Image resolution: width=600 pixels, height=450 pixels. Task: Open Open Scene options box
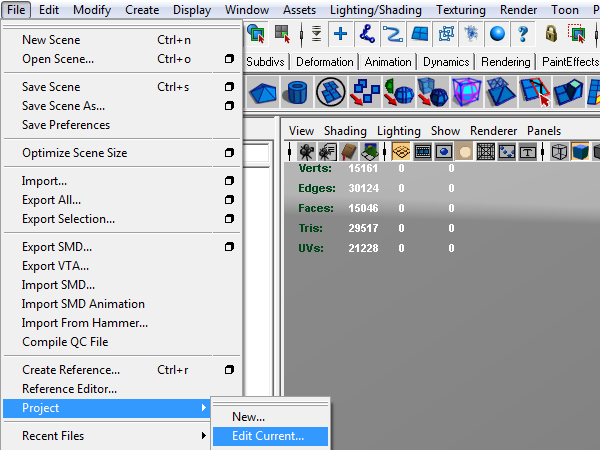(229, 59)
